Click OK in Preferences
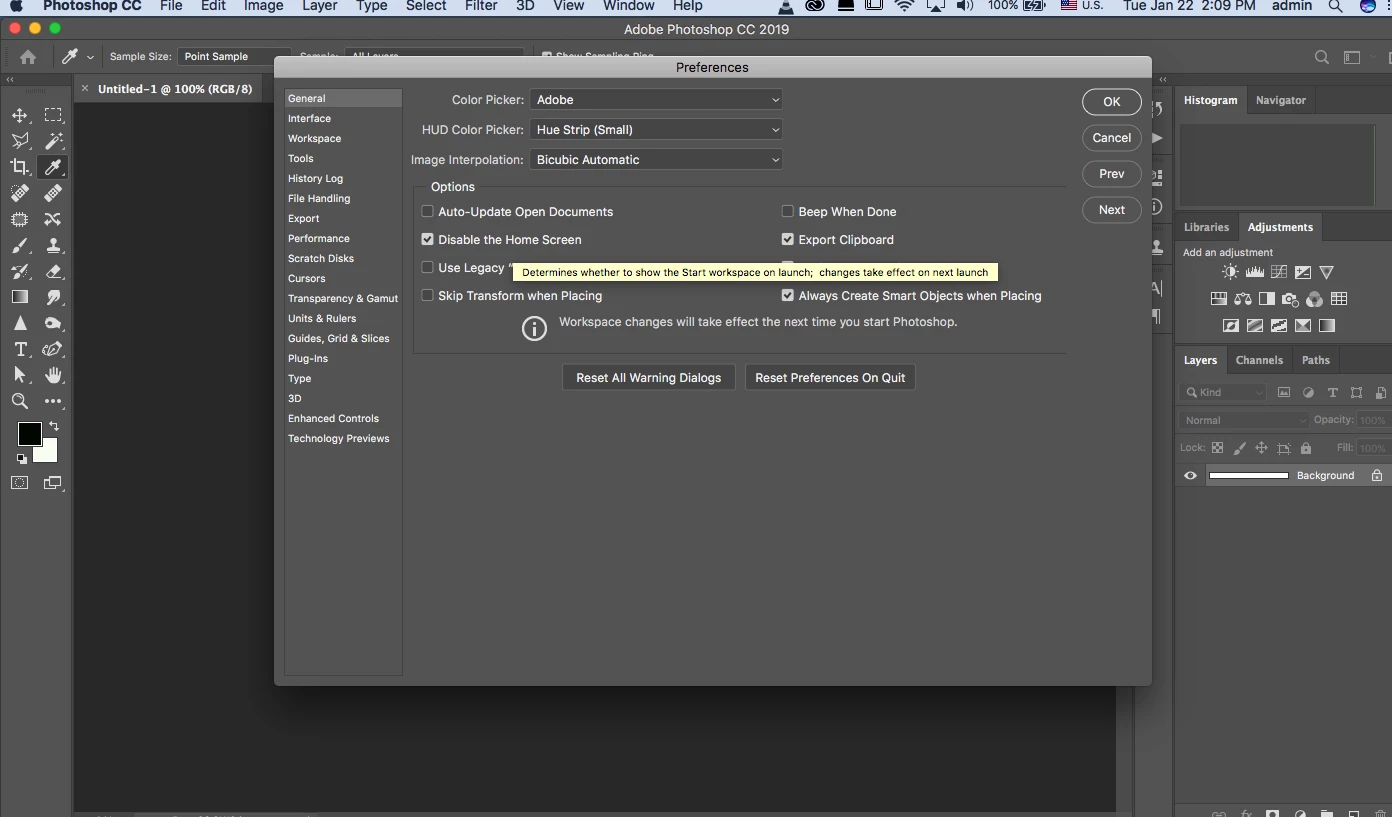 tap(1112, 102)
